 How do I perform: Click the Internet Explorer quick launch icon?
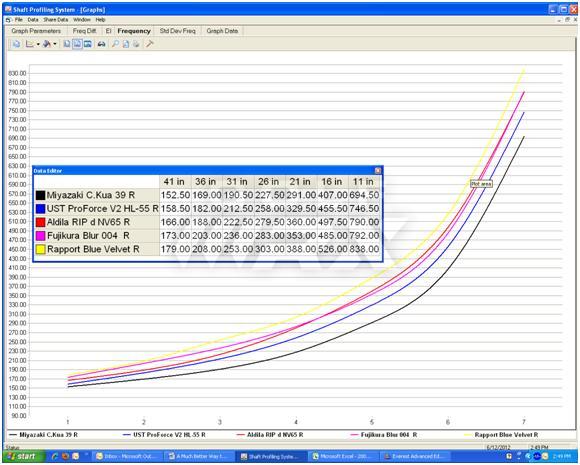point(55,456)
